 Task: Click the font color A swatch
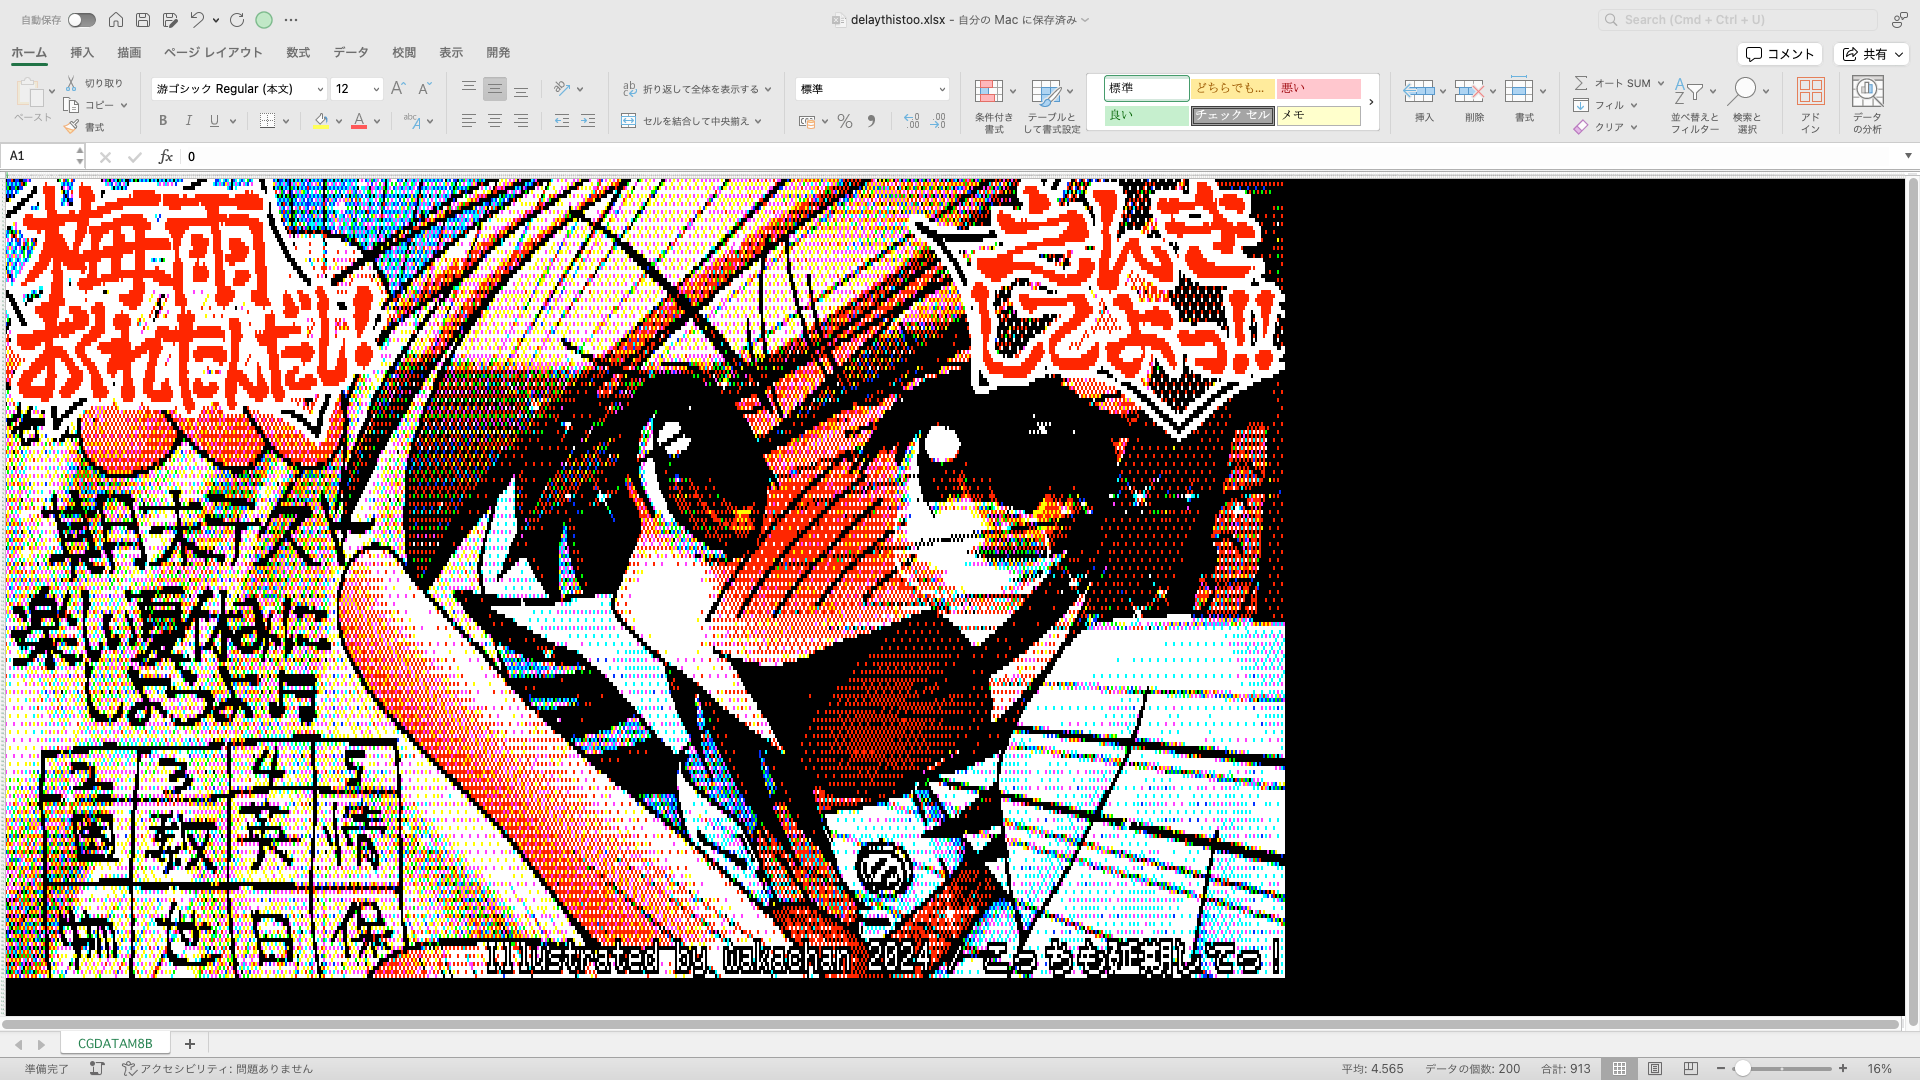(359, 122)
